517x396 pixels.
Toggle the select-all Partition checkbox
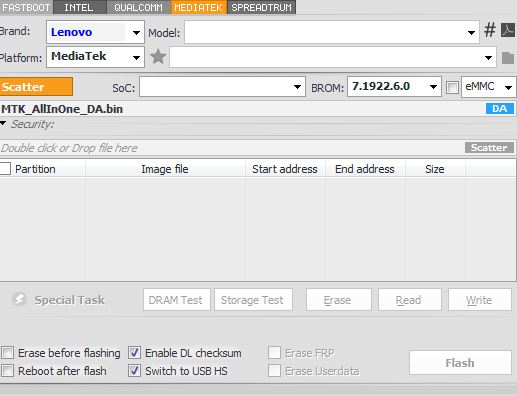[x=5, y=169]
